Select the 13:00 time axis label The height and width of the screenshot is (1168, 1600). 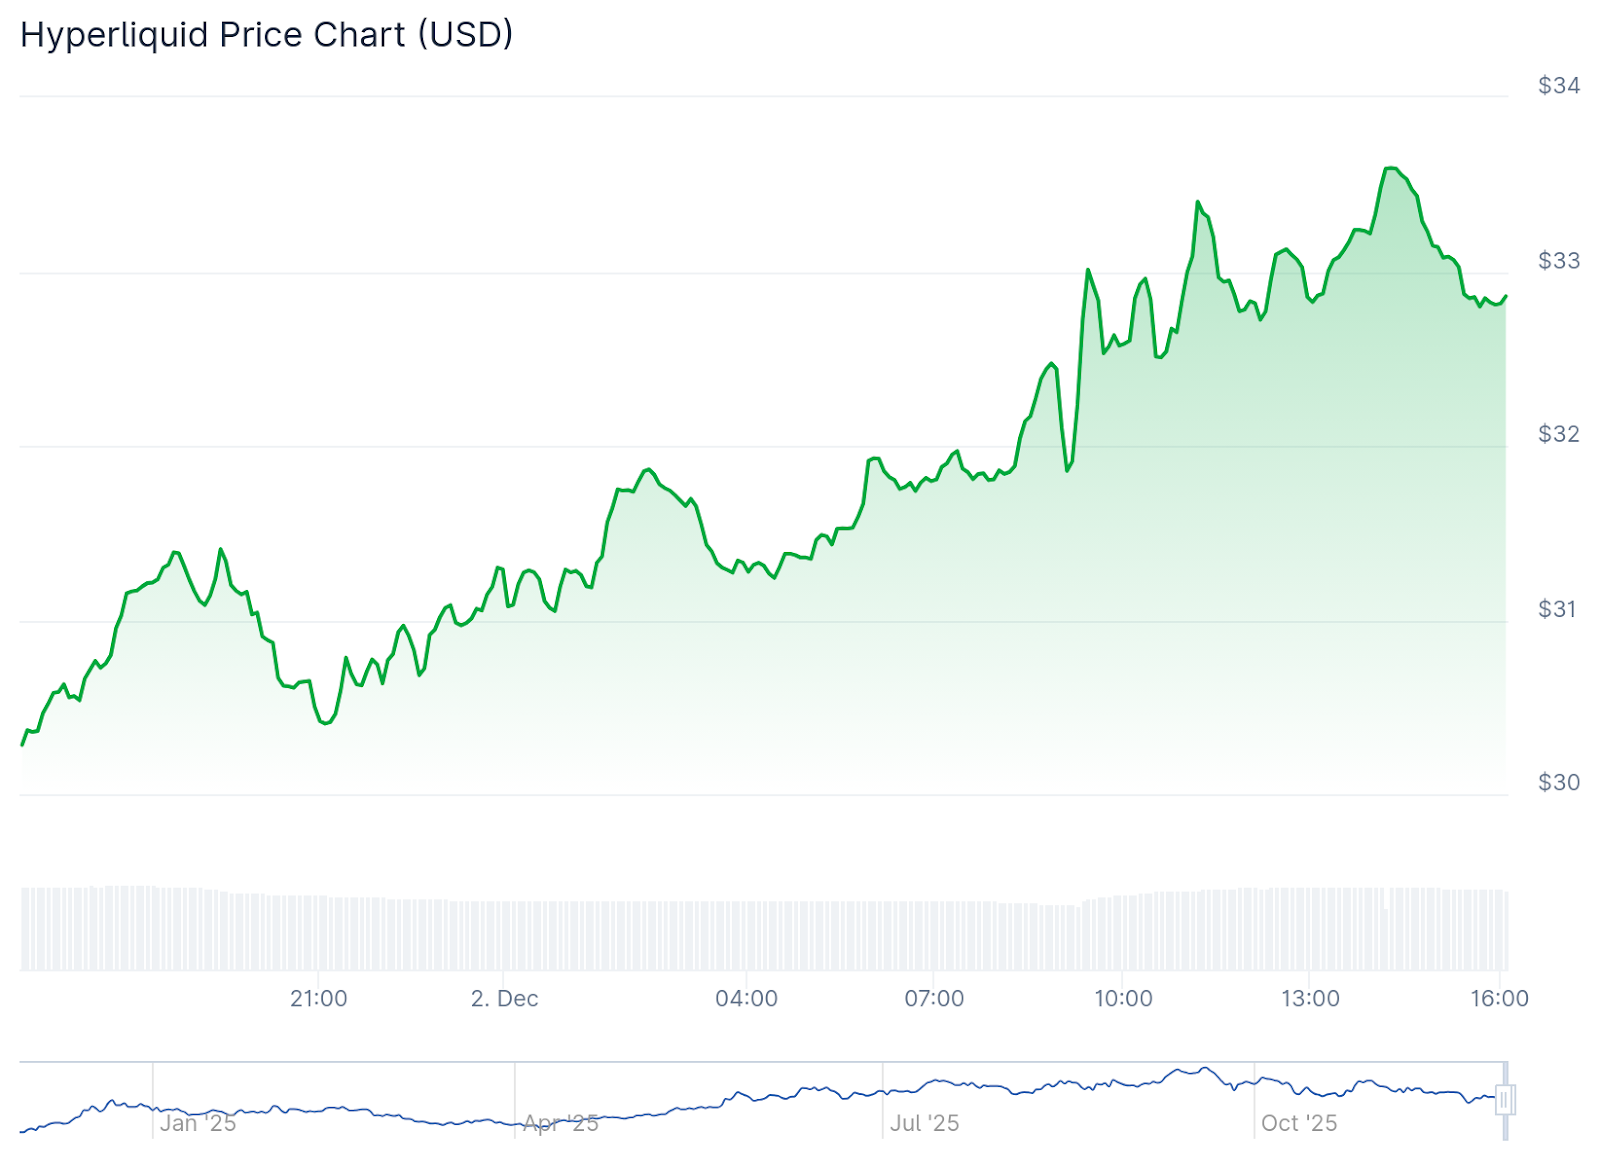pyautogui.click(x=1310, y=998)
